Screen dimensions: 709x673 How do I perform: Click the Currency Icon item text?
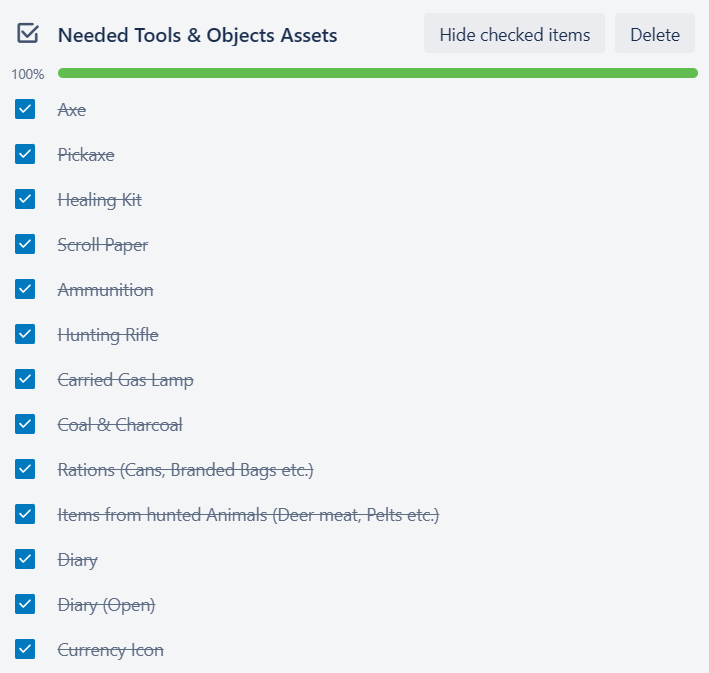click(110, 650)
